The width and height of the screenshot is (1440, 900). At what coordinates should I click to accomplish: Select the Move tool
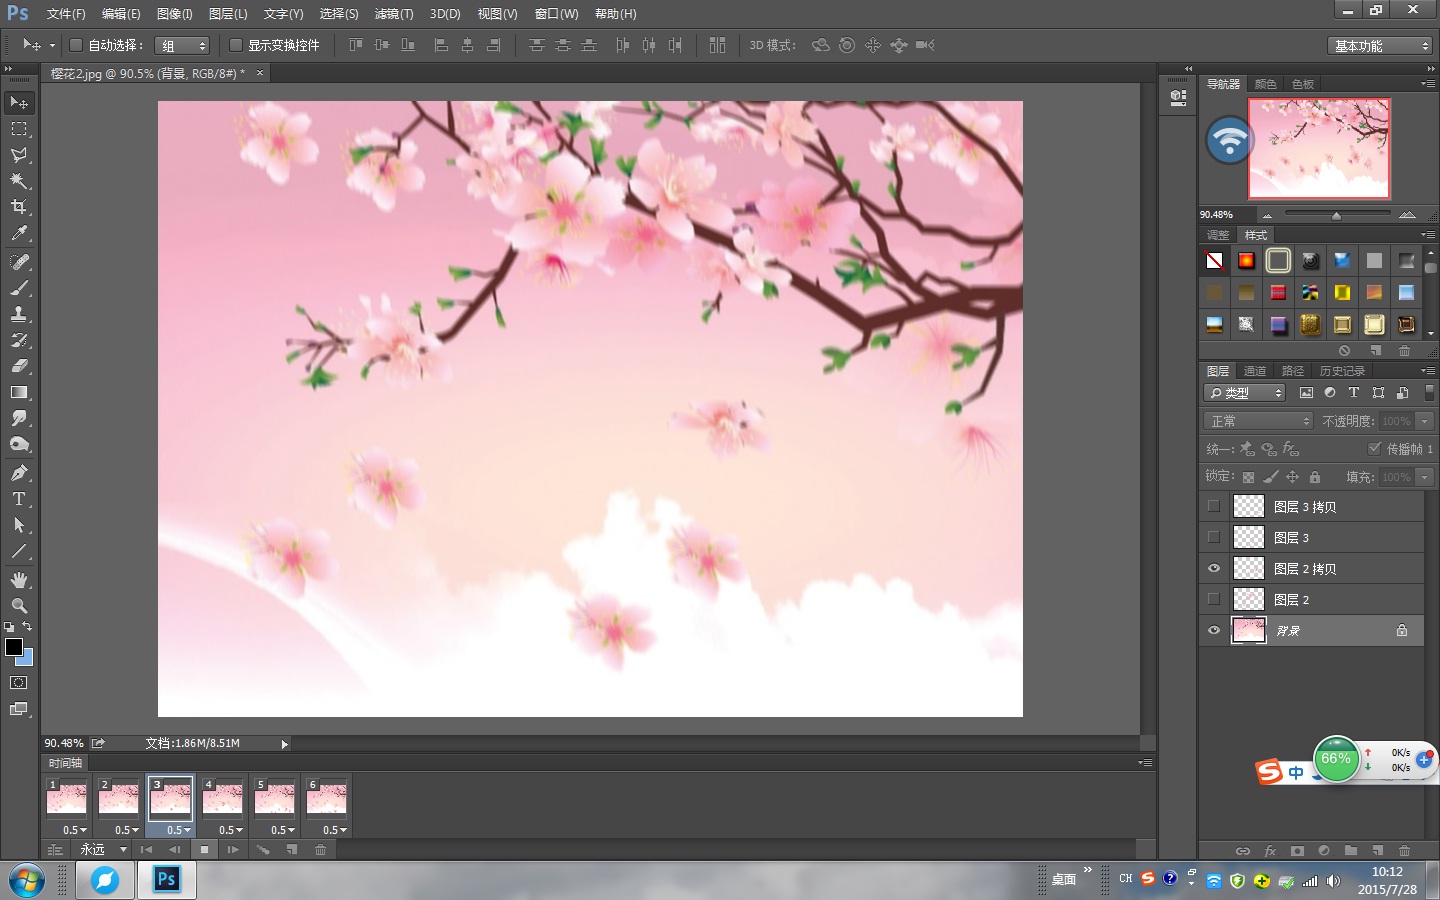click(19, 103)
